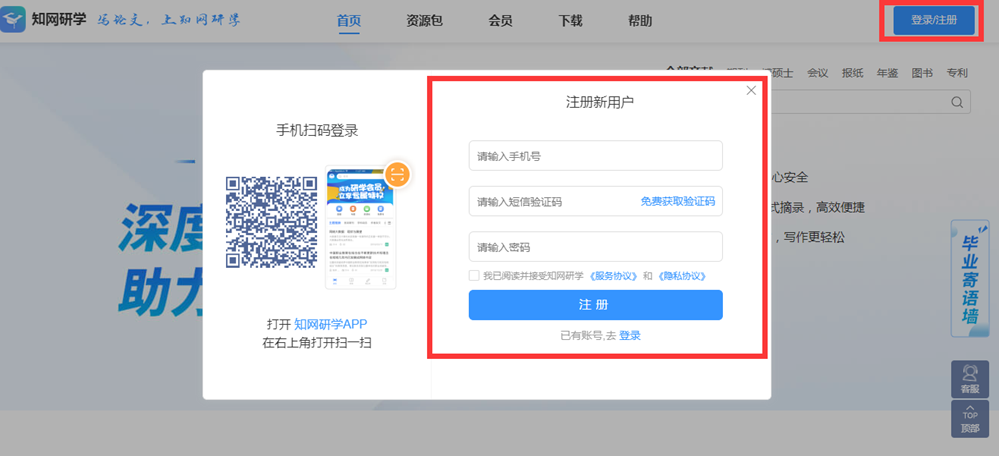This screenshot has height=456, width=999.
Task: Open the 毕业寄语墙 side banner
Action: click(x=970, y=278)
